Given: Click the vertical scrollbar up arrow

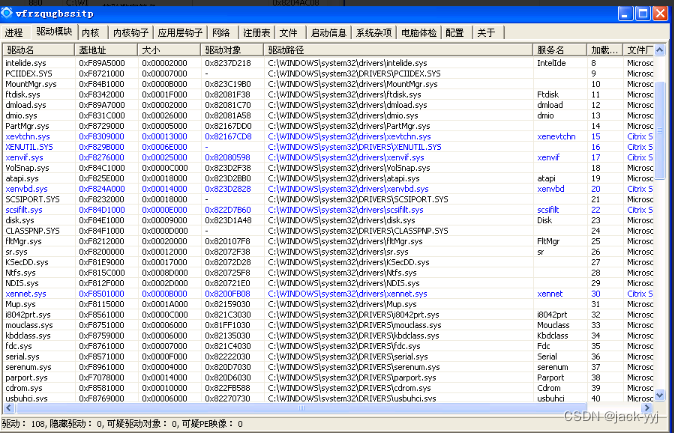Looking at the screenshot, I should tap(660, 50).
